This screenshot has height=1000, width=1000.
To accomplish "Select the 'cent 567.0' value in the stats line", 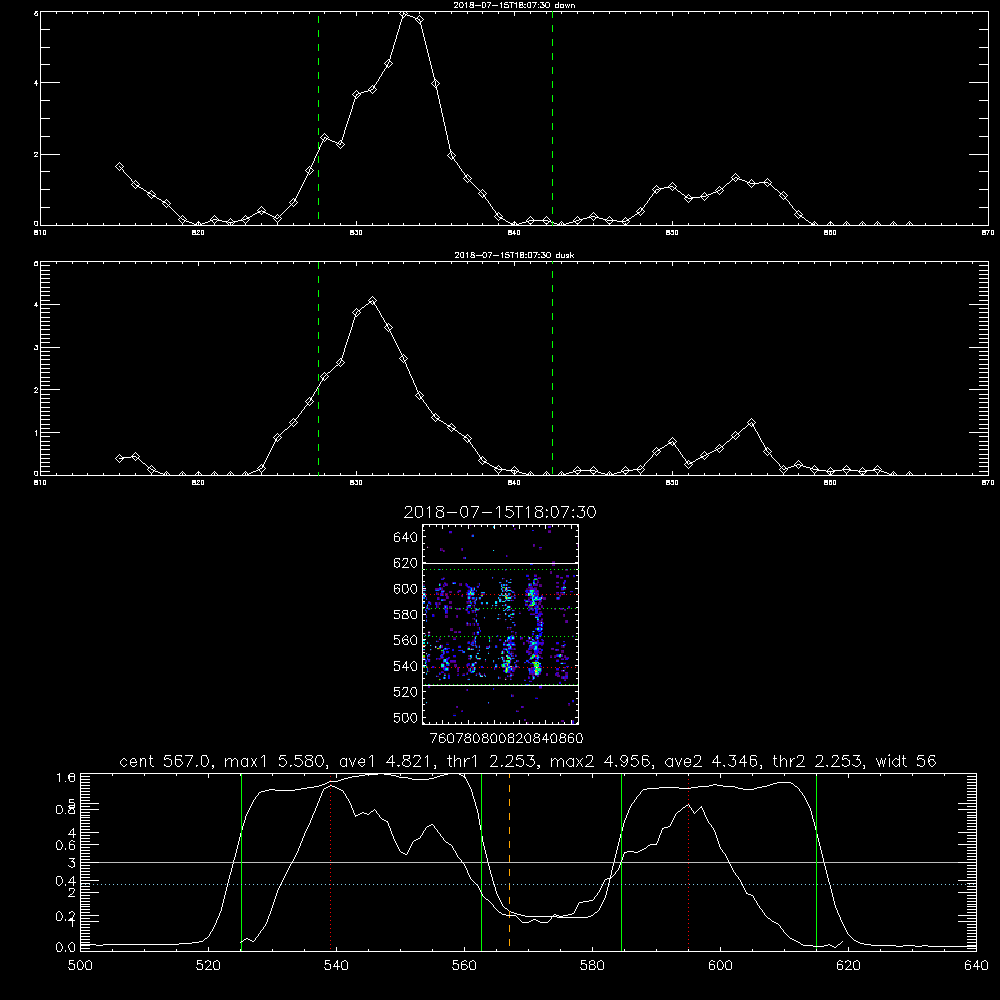I will click(165, 761).
